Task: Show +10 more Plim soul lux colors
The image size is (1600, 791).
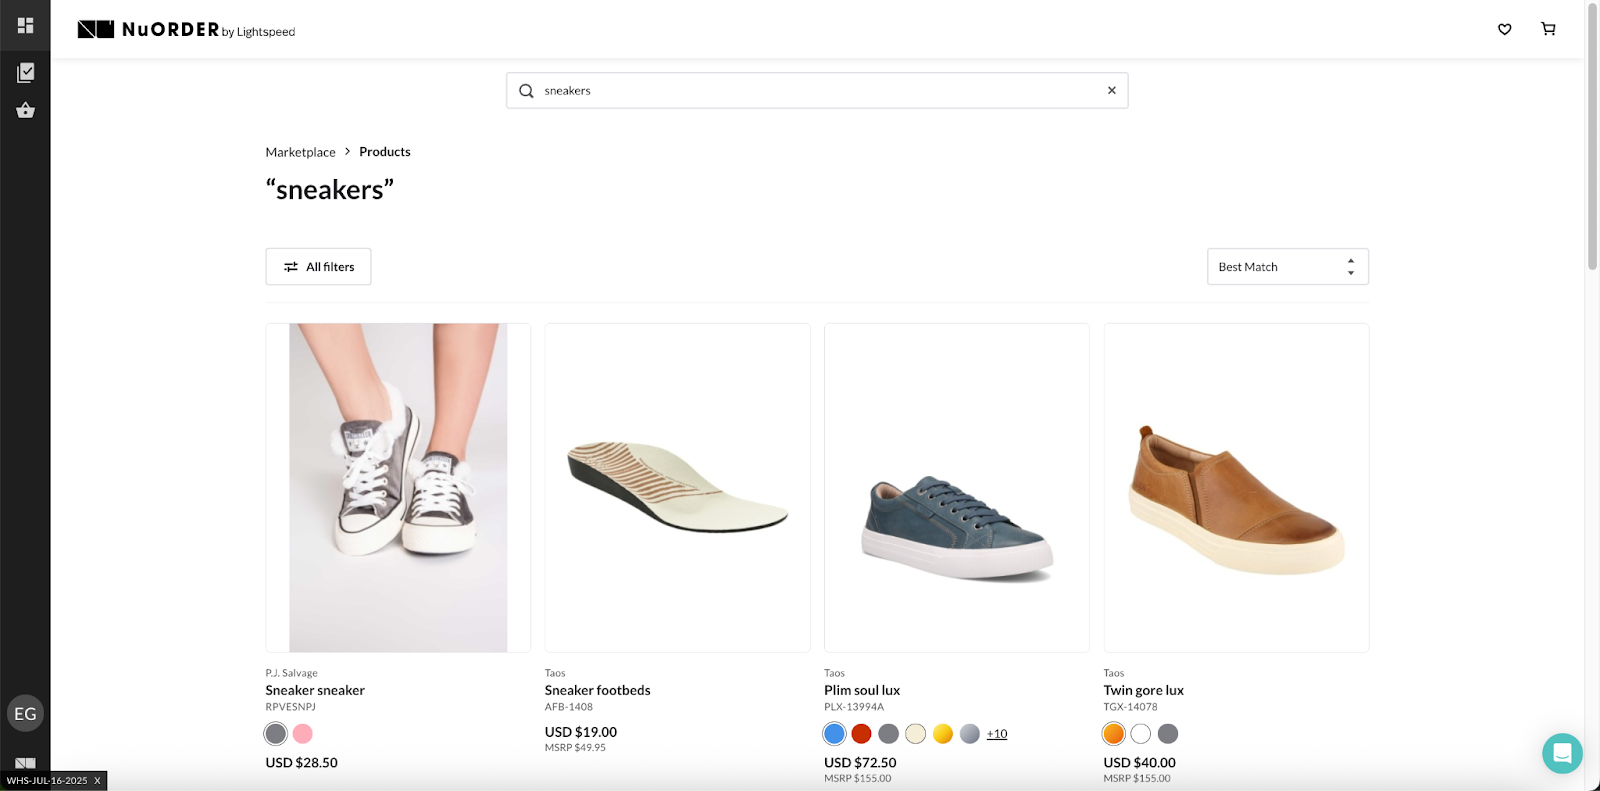Action: pos(996,734)
